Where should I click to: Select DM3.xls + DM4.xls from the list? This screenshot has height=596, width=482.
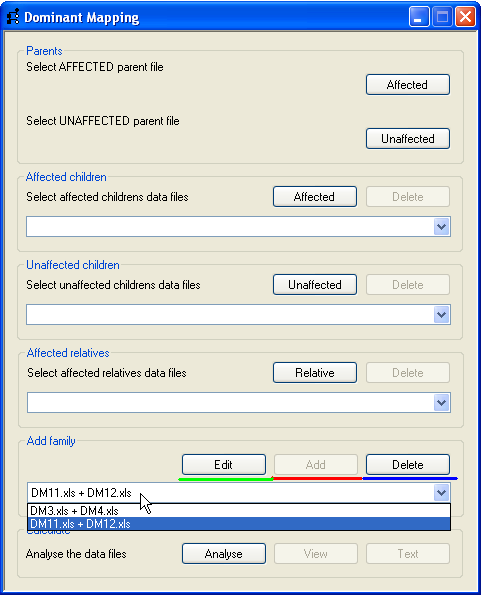click(239, 510)
